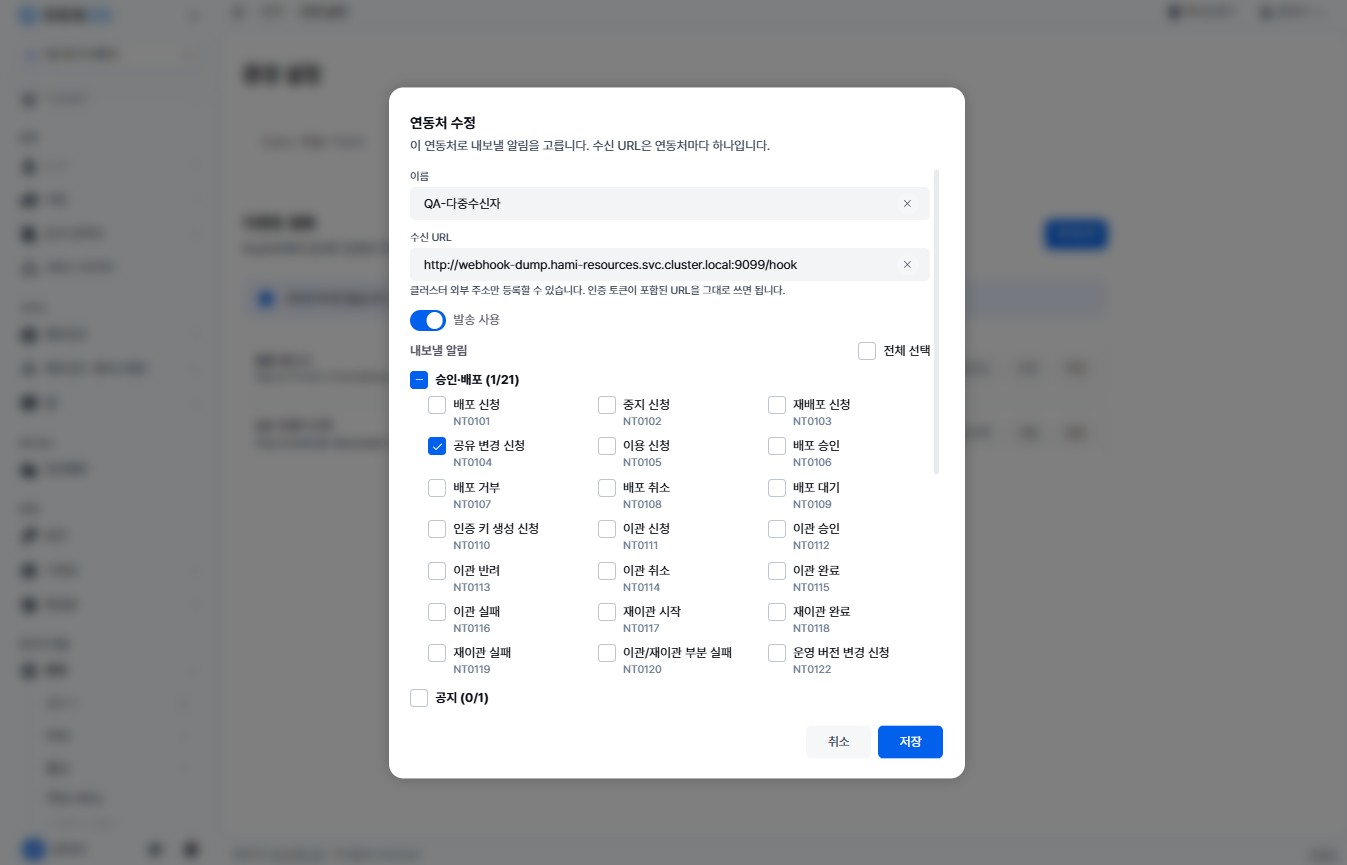The image size is (1347, 865).
Task: Check the 이관 승인 NT0112 checkbox
Action: pos(777,529)
